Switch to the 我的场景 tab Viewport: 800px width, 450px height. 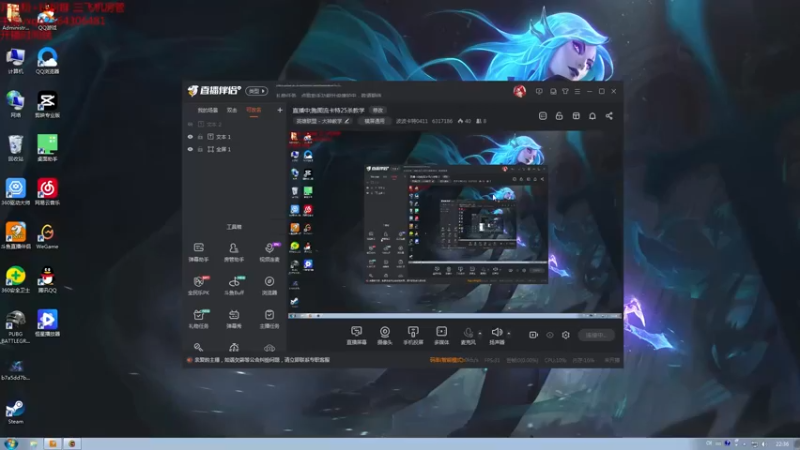(x=208, y=110)
